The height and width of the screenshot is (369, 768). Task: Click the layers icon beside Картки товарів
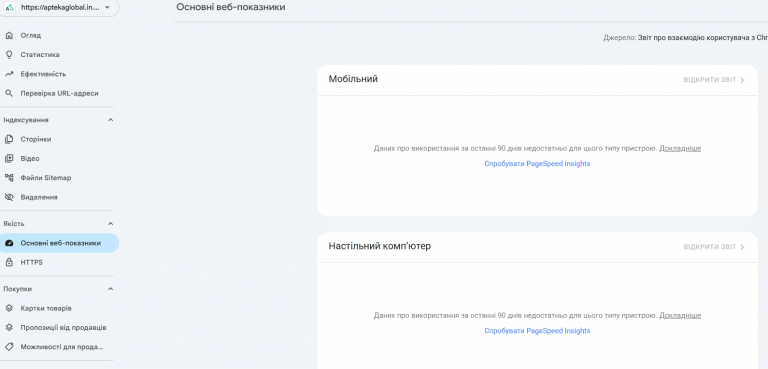[x=9, y=308]
